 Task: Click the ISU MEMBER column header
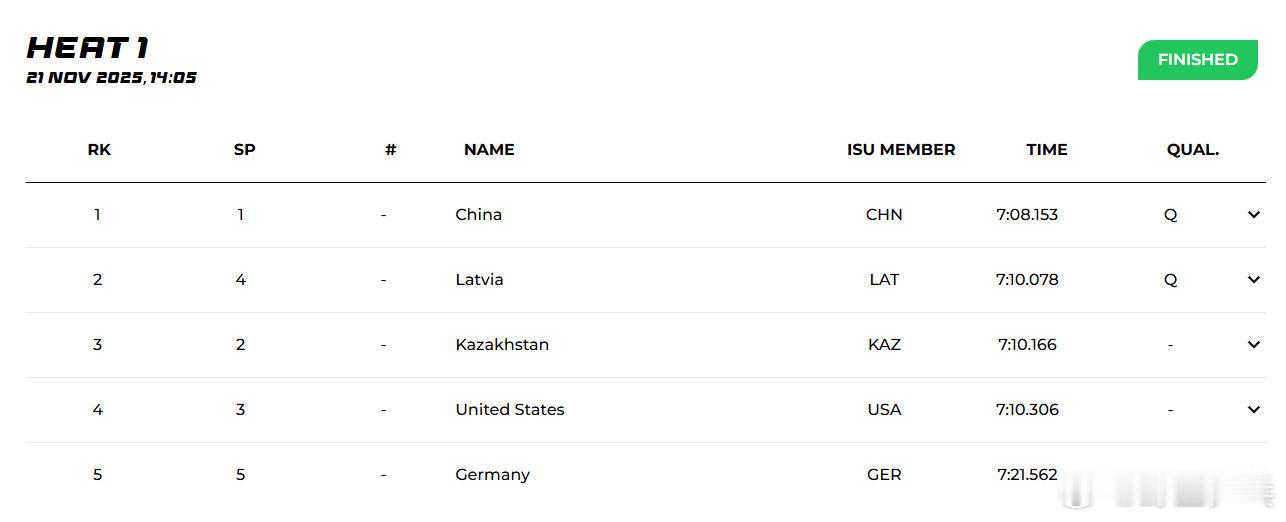click(x=901, y=150)
